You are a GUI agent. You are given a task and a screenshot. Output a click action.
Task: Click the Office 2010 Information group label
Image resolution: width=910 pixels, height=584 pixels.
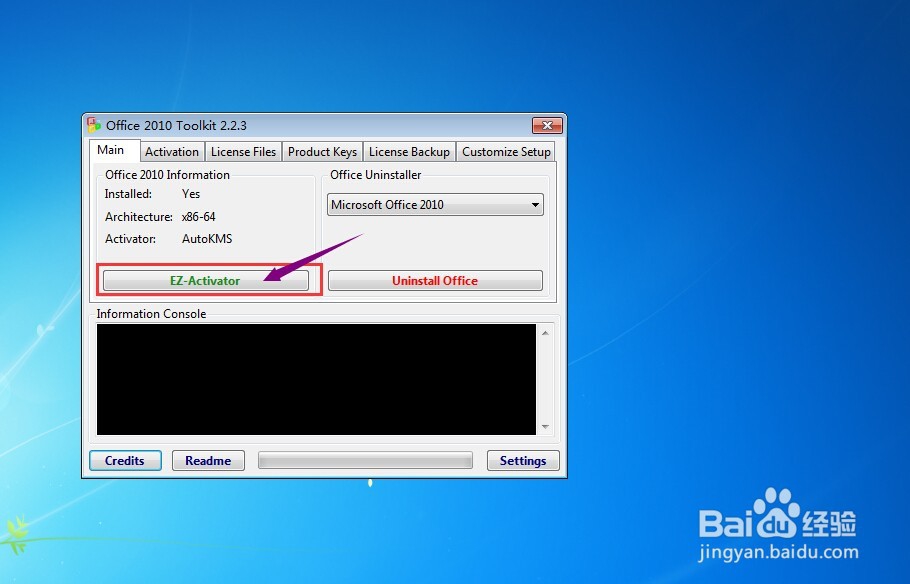167,175
